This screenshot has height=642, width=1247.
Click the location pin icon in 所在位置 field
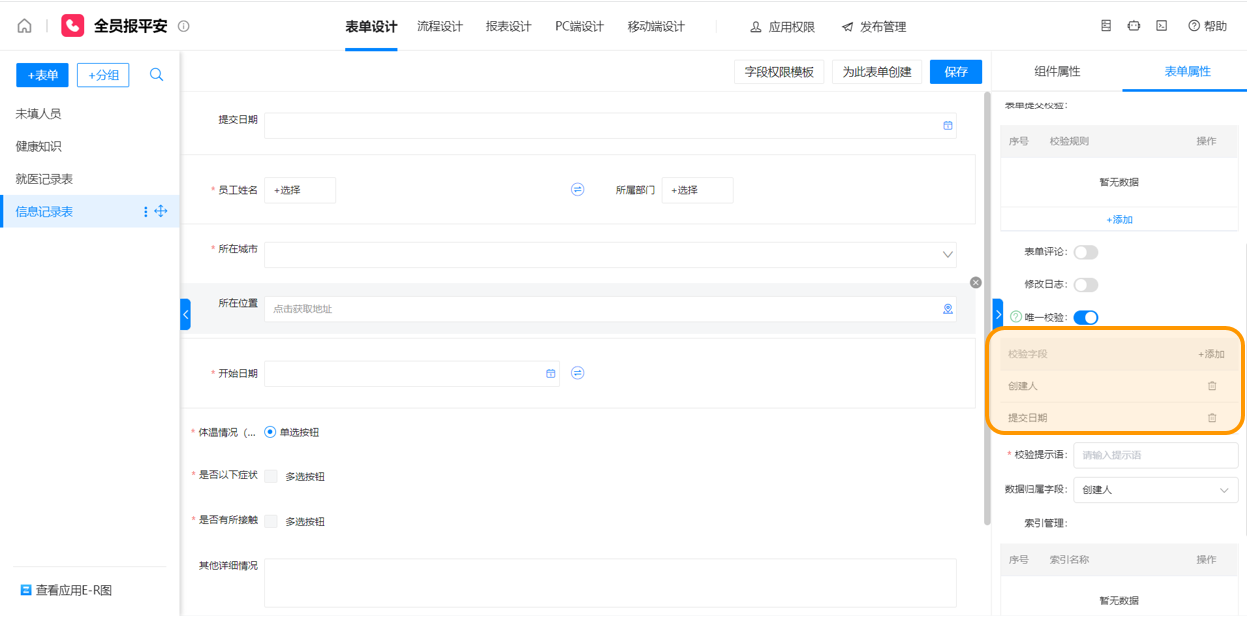pyautogui.click(x=947, y=309)
